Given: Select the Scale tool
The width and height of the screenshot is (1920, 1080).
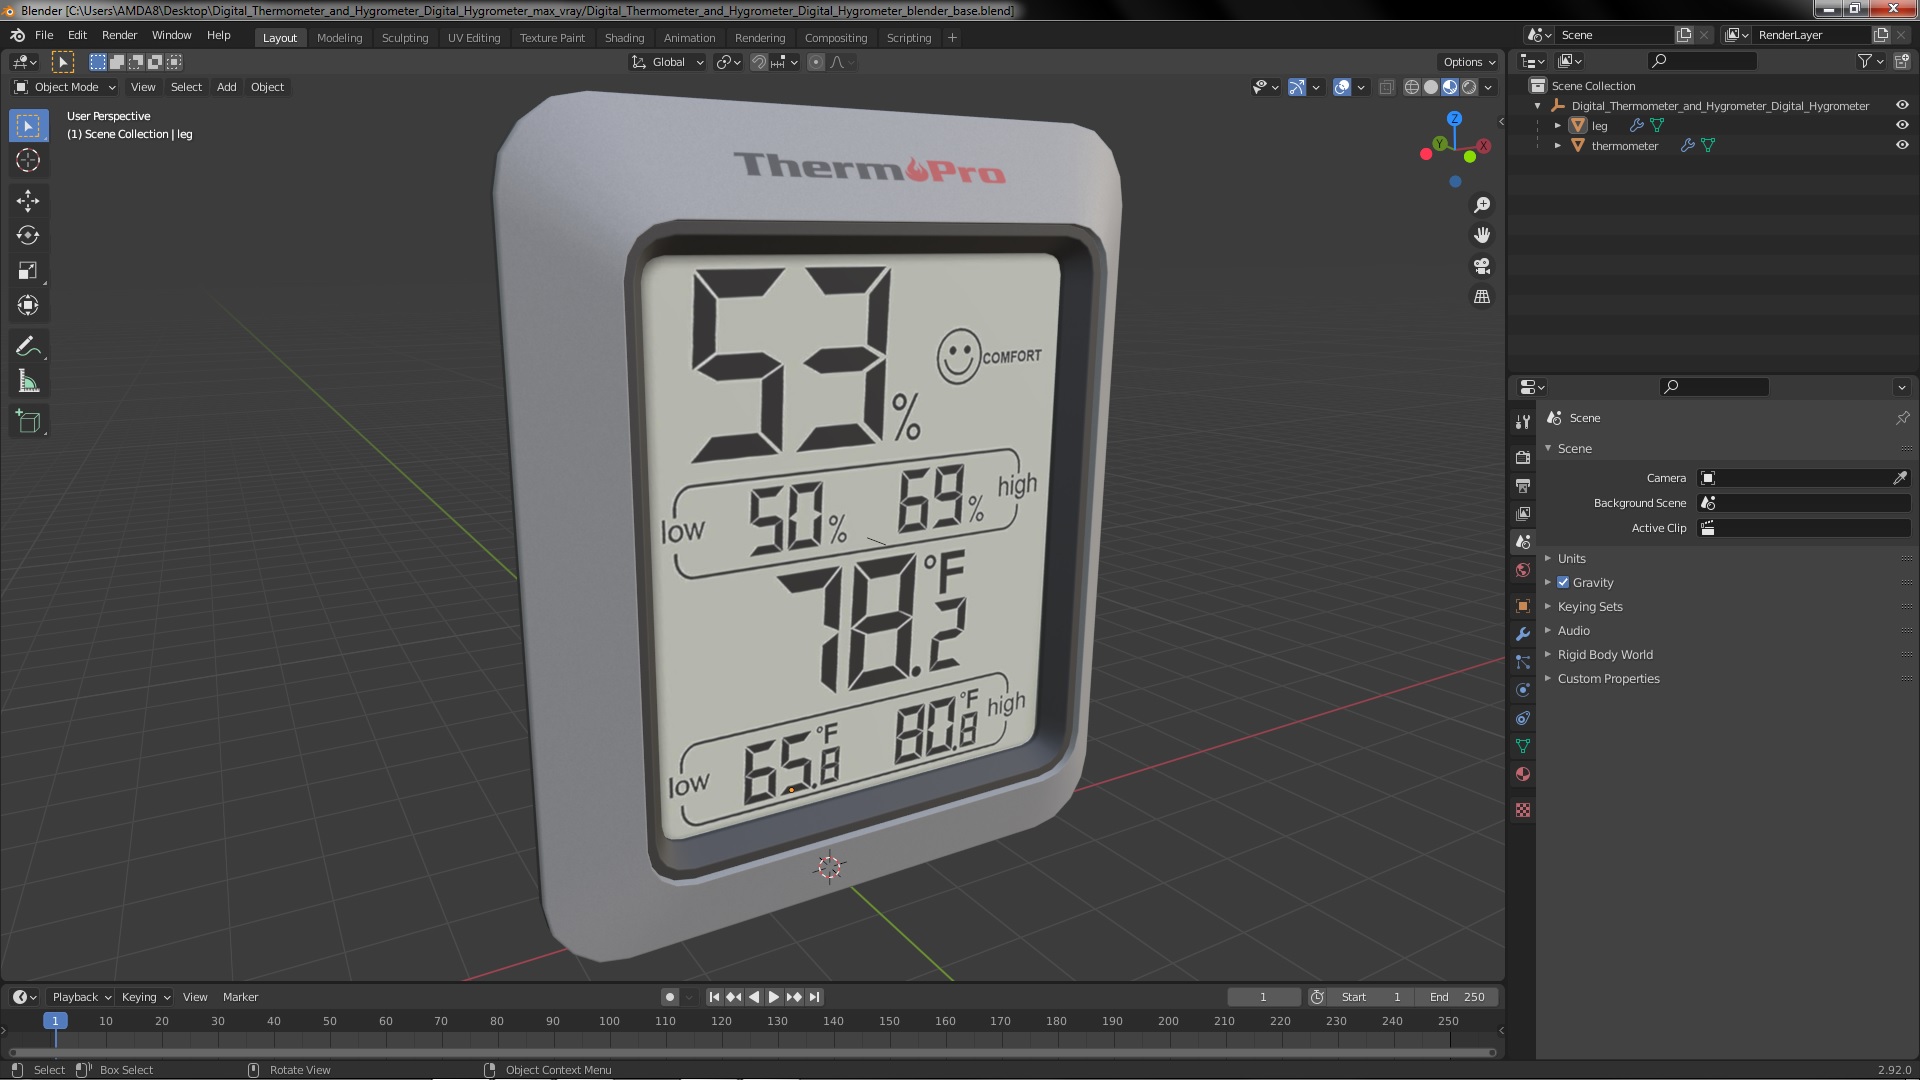Looking at the screenshot, I should click(28, 271).
